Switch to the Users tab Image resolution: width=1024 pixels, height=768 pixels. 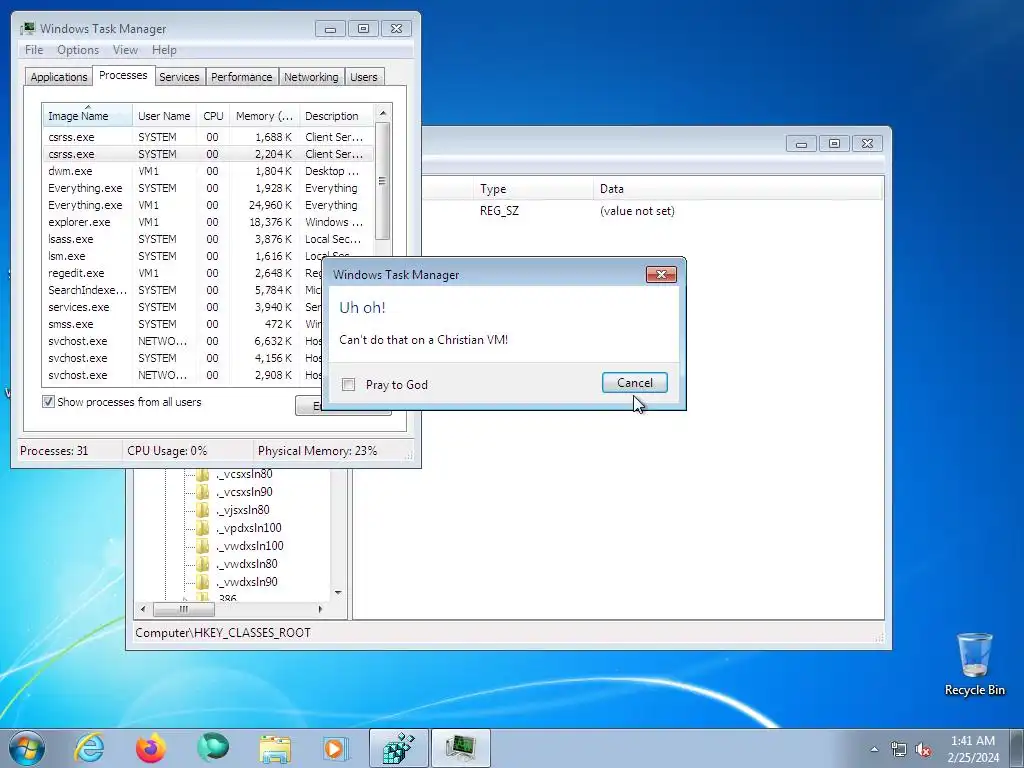(363, 77)
